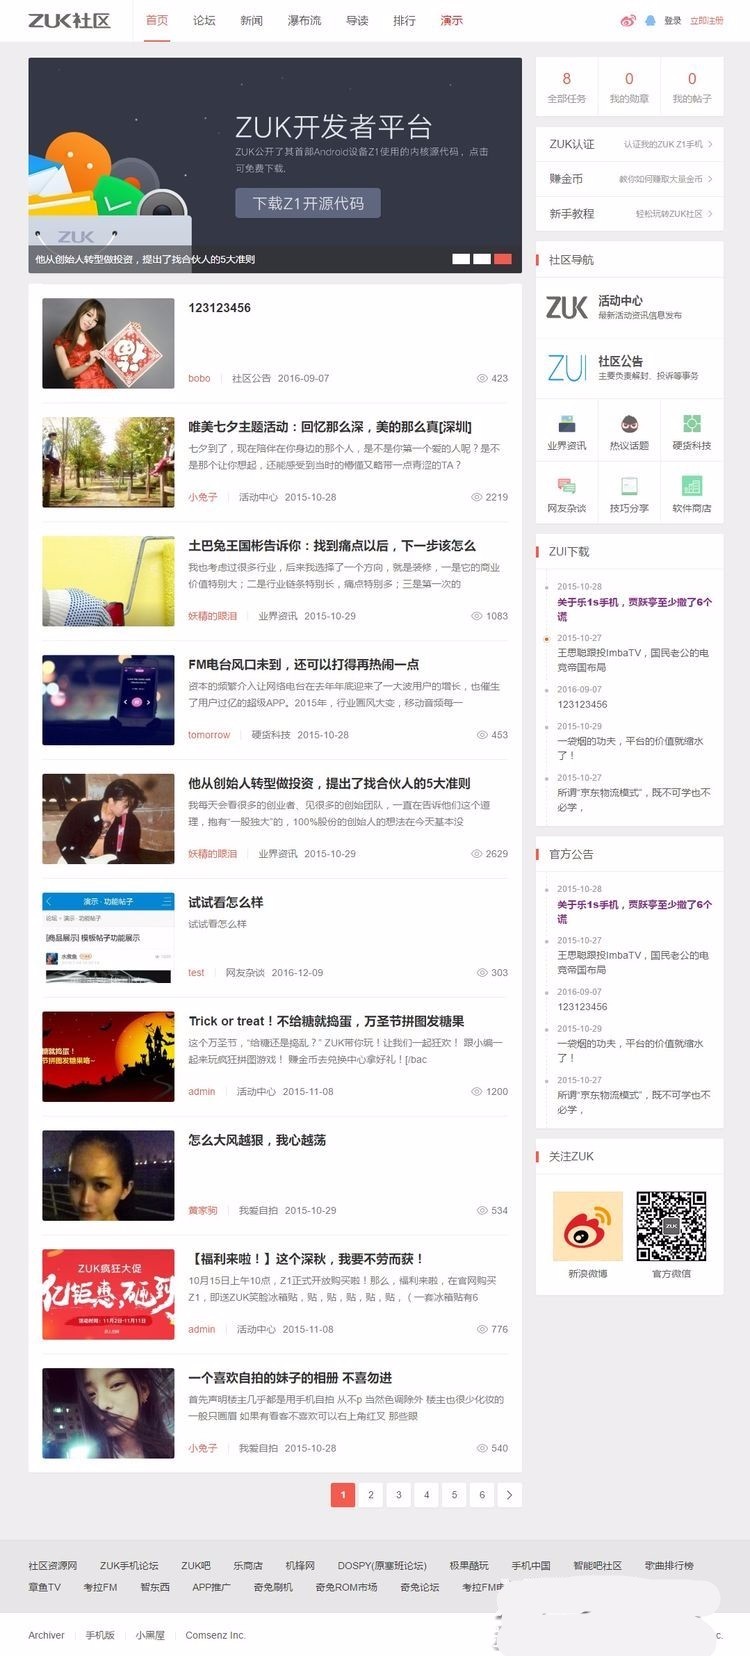Click Archiver link in footer

click(x=46, y=1635)
